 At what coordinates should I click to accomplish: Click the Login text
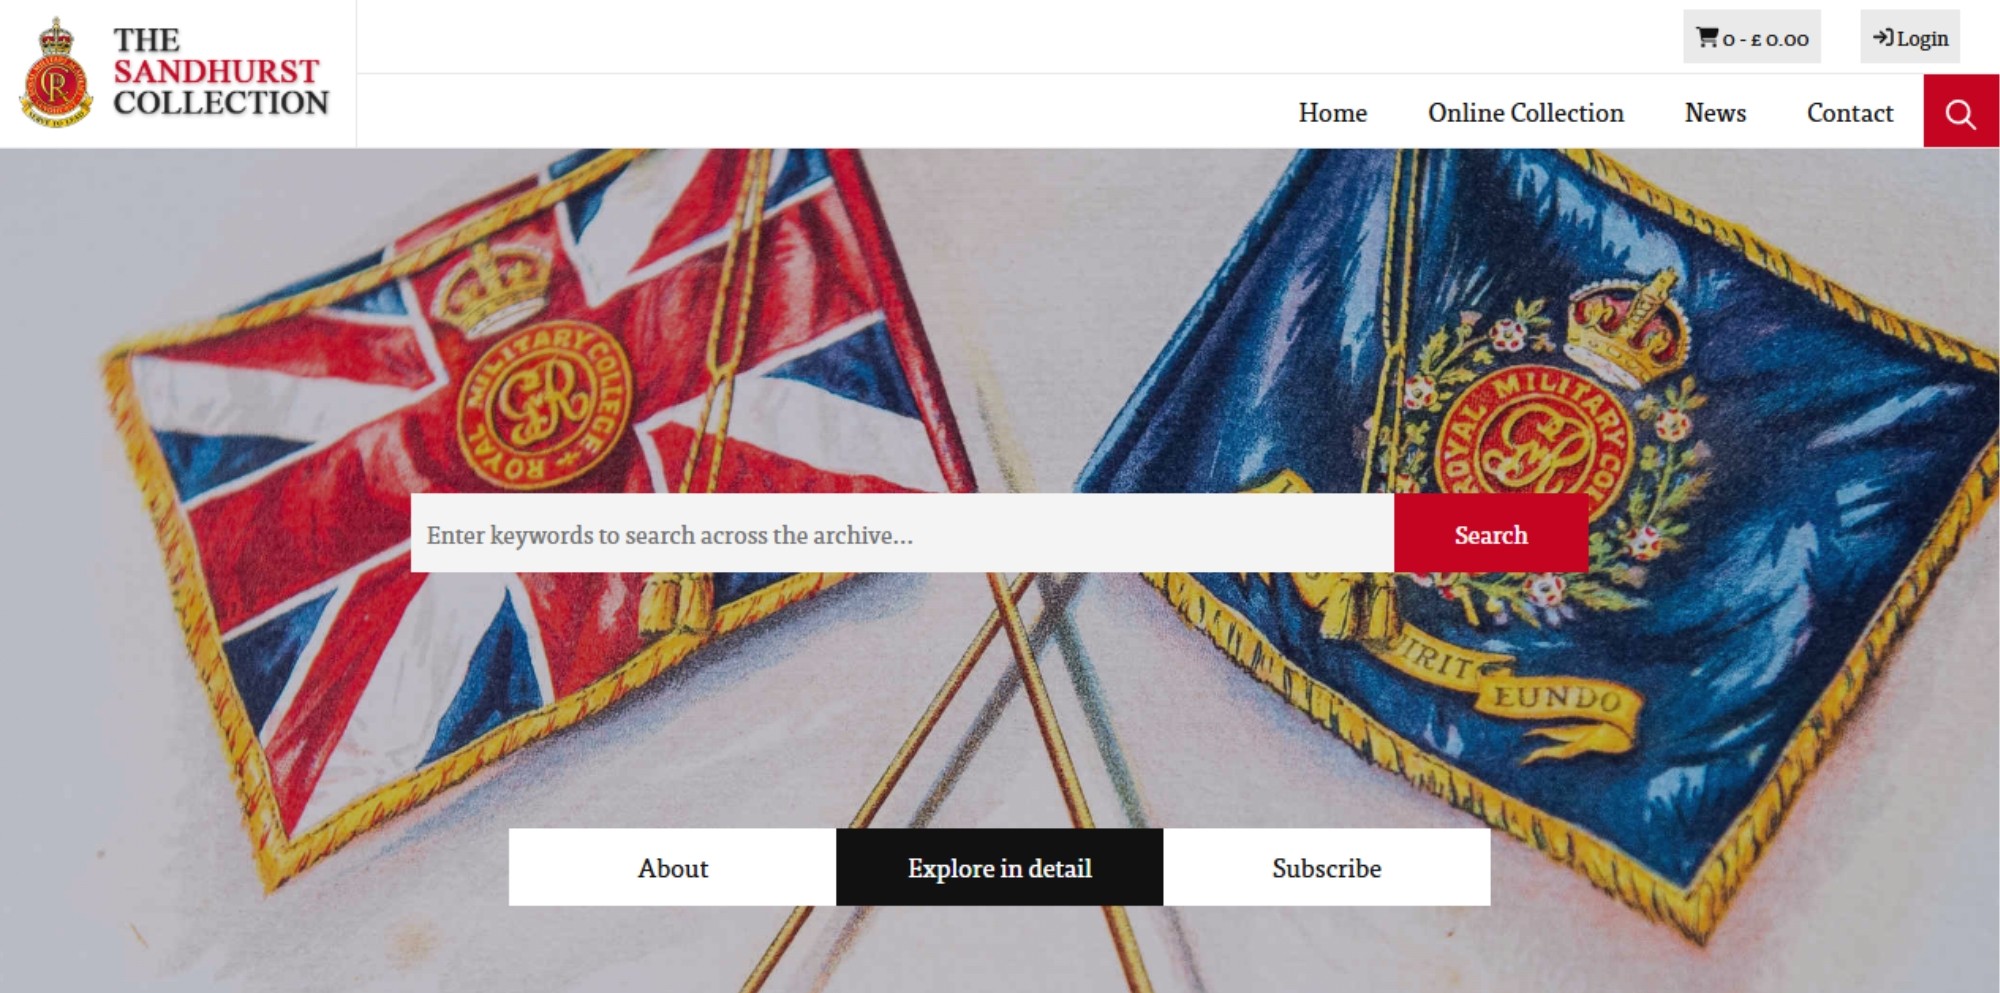click(x=1922, y=38)
